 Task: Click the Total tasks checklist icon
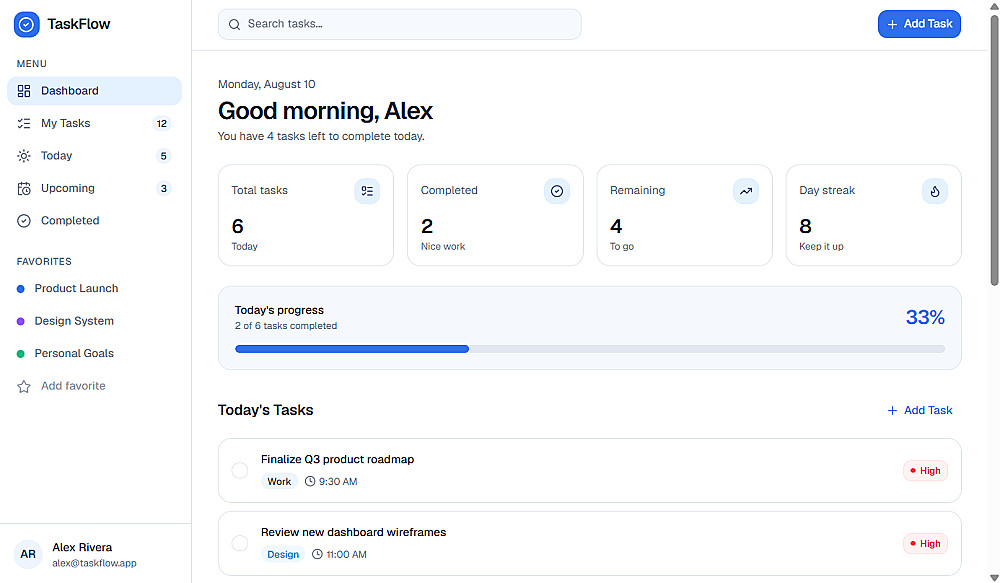[x=367, y=191]
